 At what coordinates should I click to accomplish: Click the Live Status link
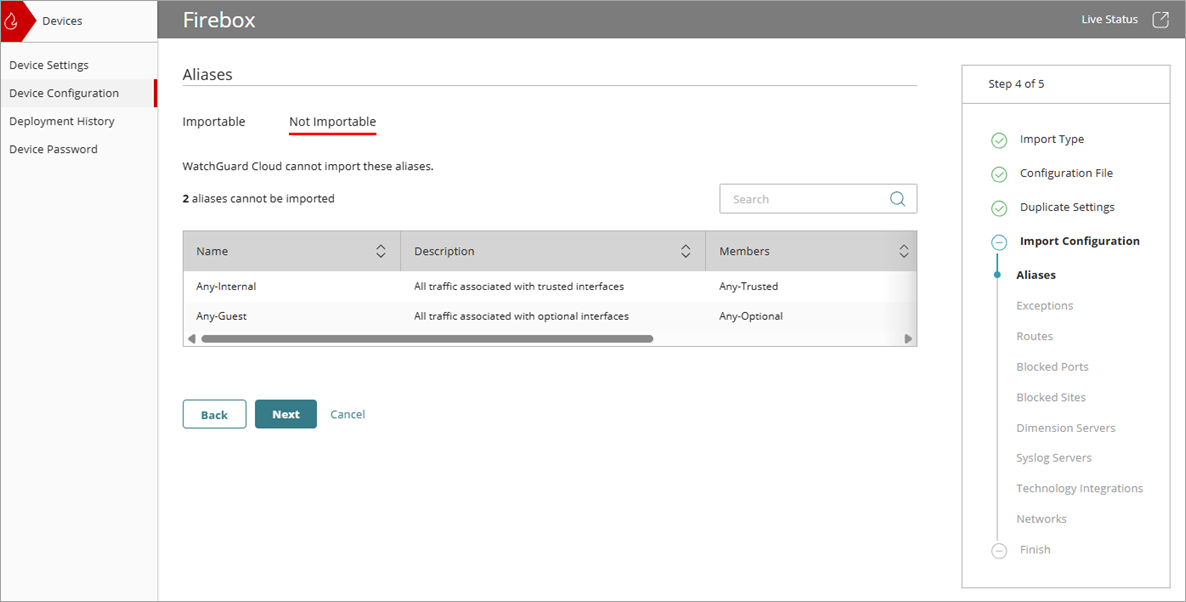point(1110,20)
